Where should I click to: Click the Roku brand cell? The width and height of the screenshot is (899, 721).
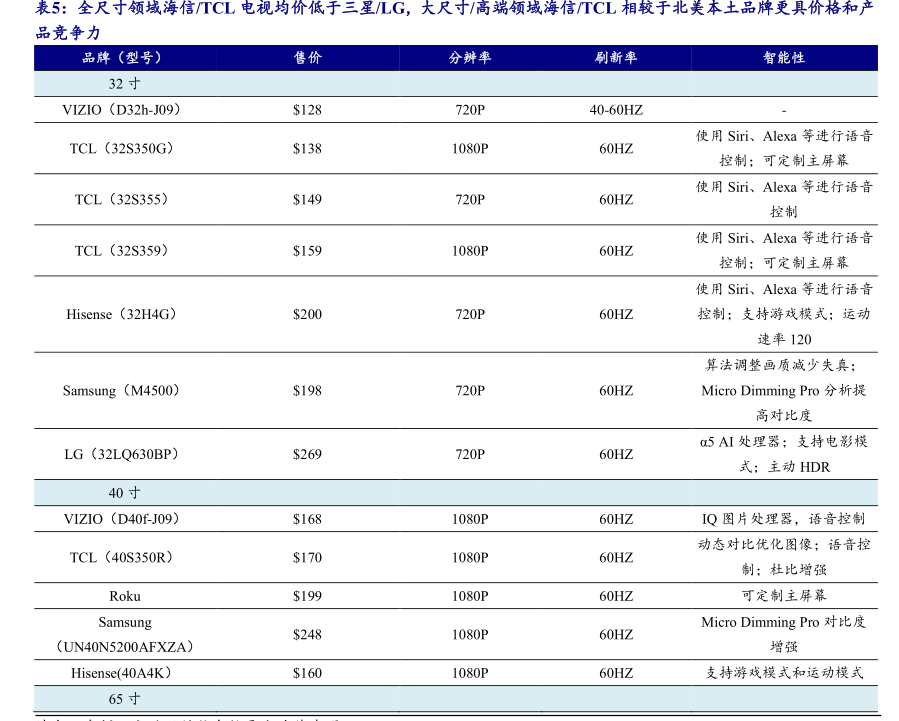pyautogui.click(x=125, y=596)
